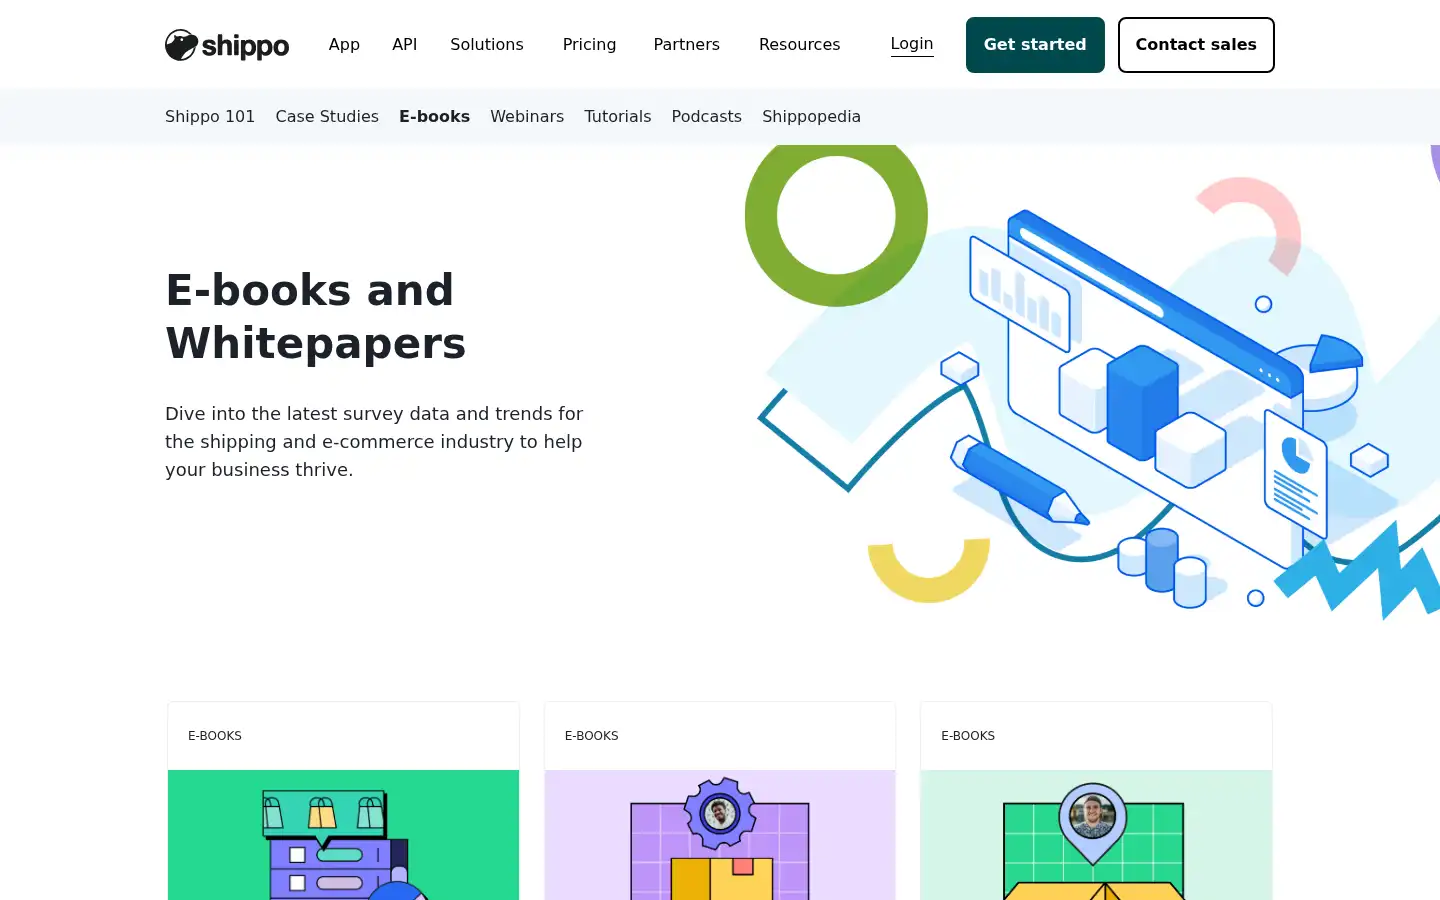Click the Contact sales button
1440x900 pixels.
[1196, 45]
